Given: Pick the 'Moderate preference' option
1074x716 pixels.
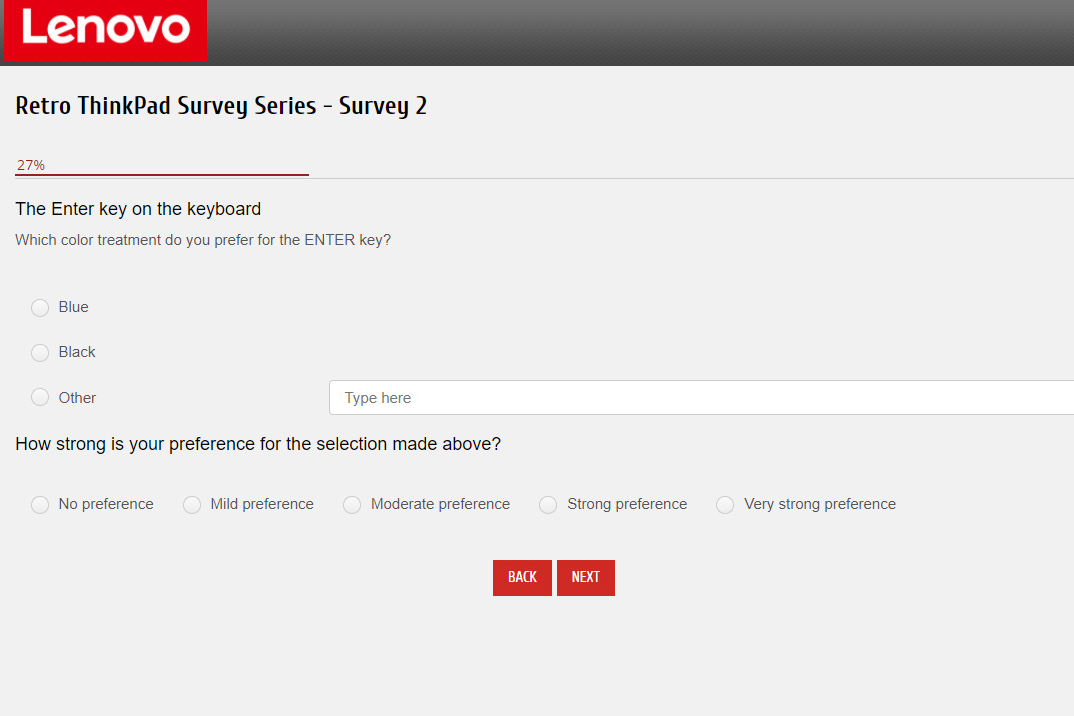Looking at the screenshot, I should pyautogui.click(x=352, y=505).
